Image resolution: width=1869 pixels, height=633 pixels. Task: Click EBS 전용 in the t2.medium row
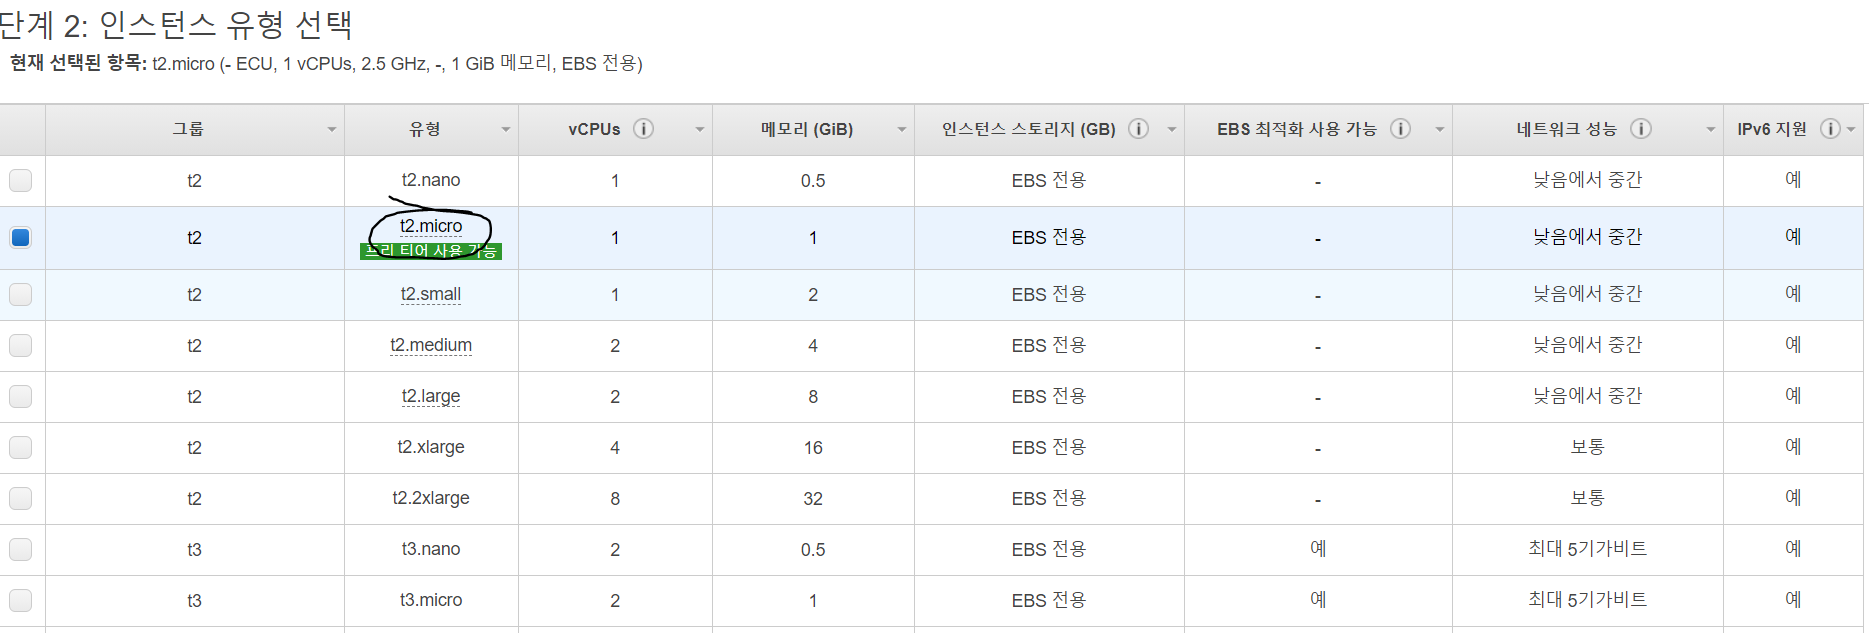[1048, 345]
